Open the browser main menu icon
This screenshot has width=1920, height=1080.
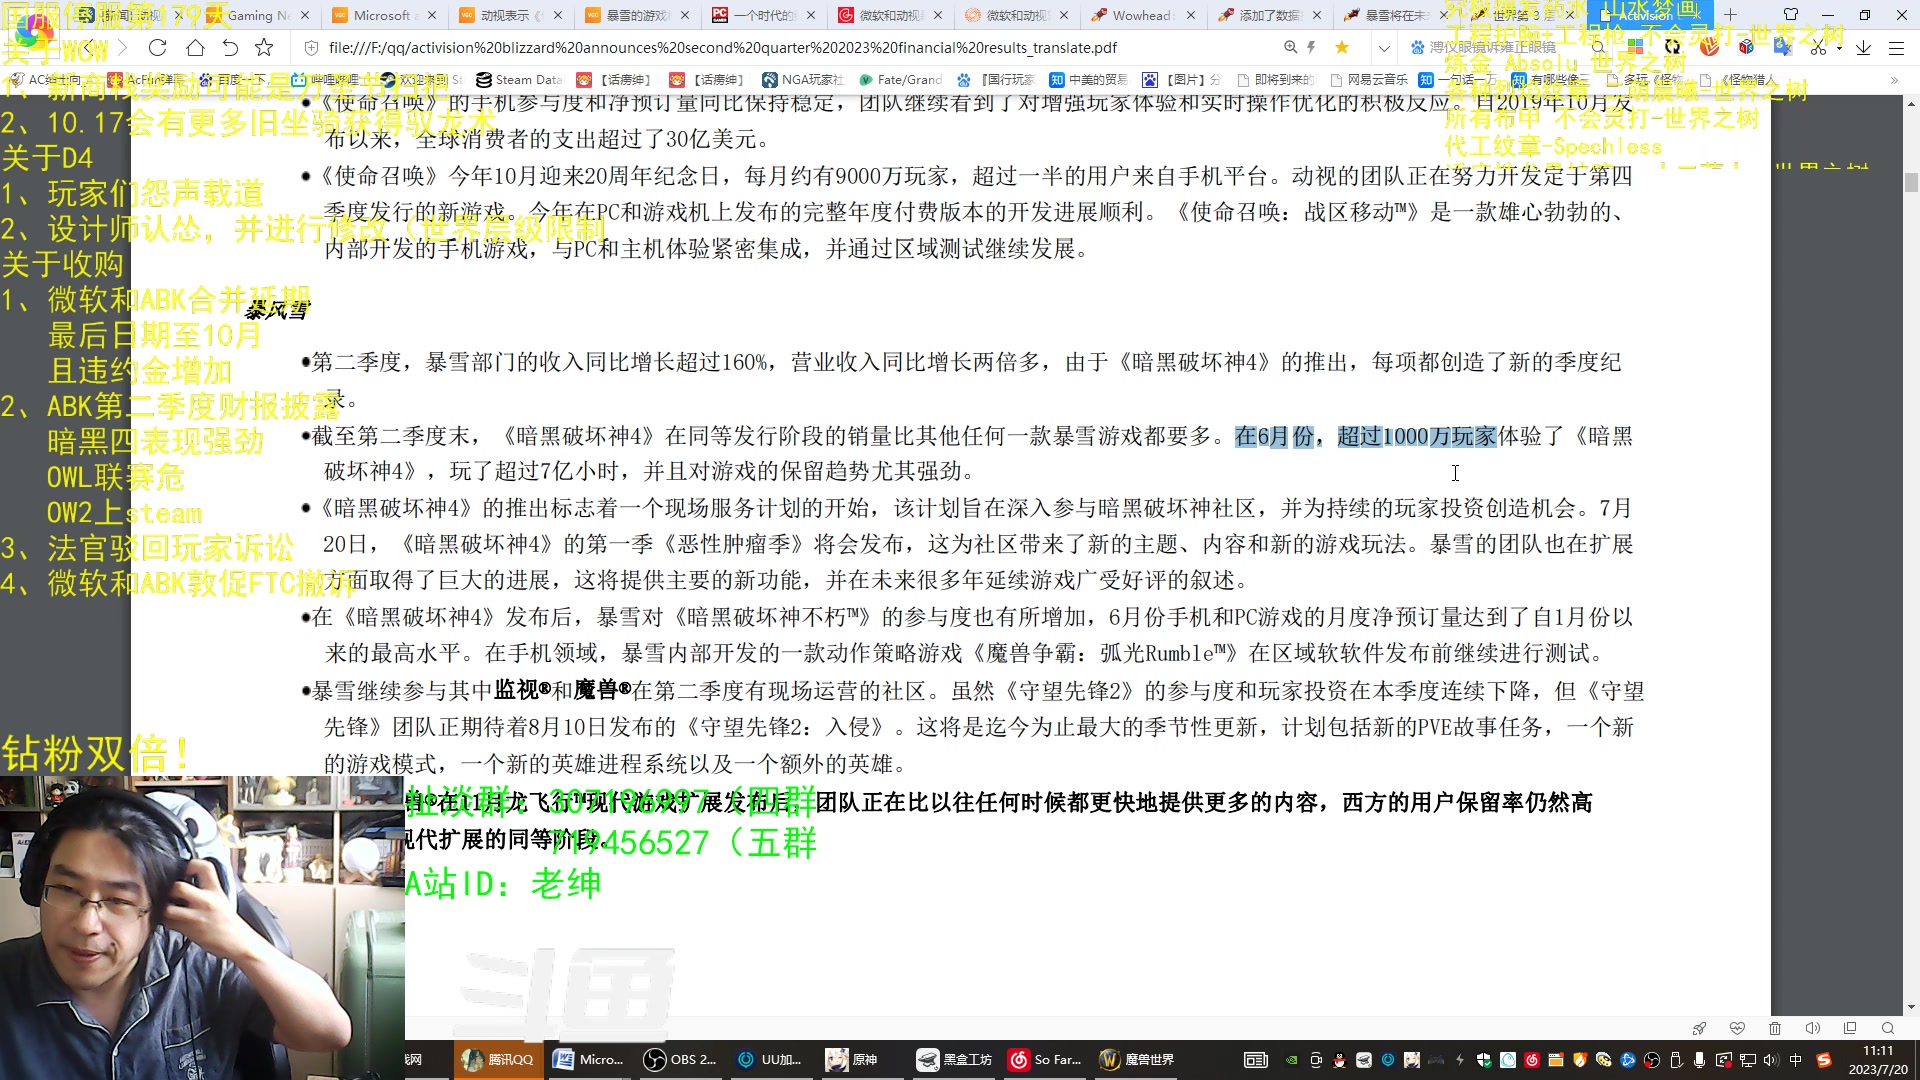(x=1896, y=47)
